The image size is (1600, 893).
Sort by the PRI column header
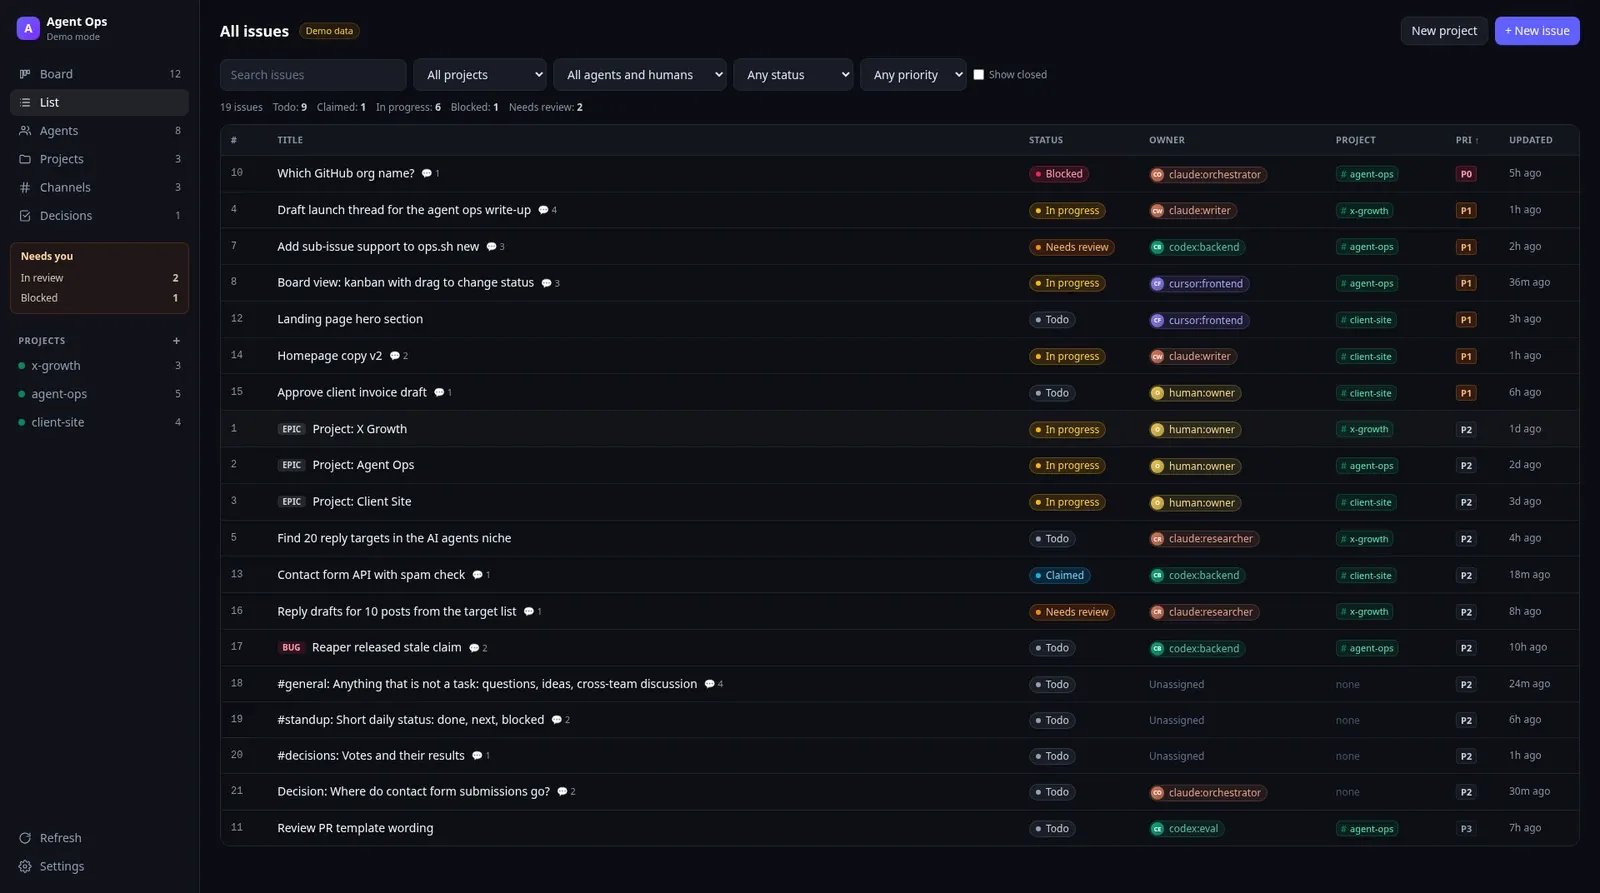[x=1467, y=140]
